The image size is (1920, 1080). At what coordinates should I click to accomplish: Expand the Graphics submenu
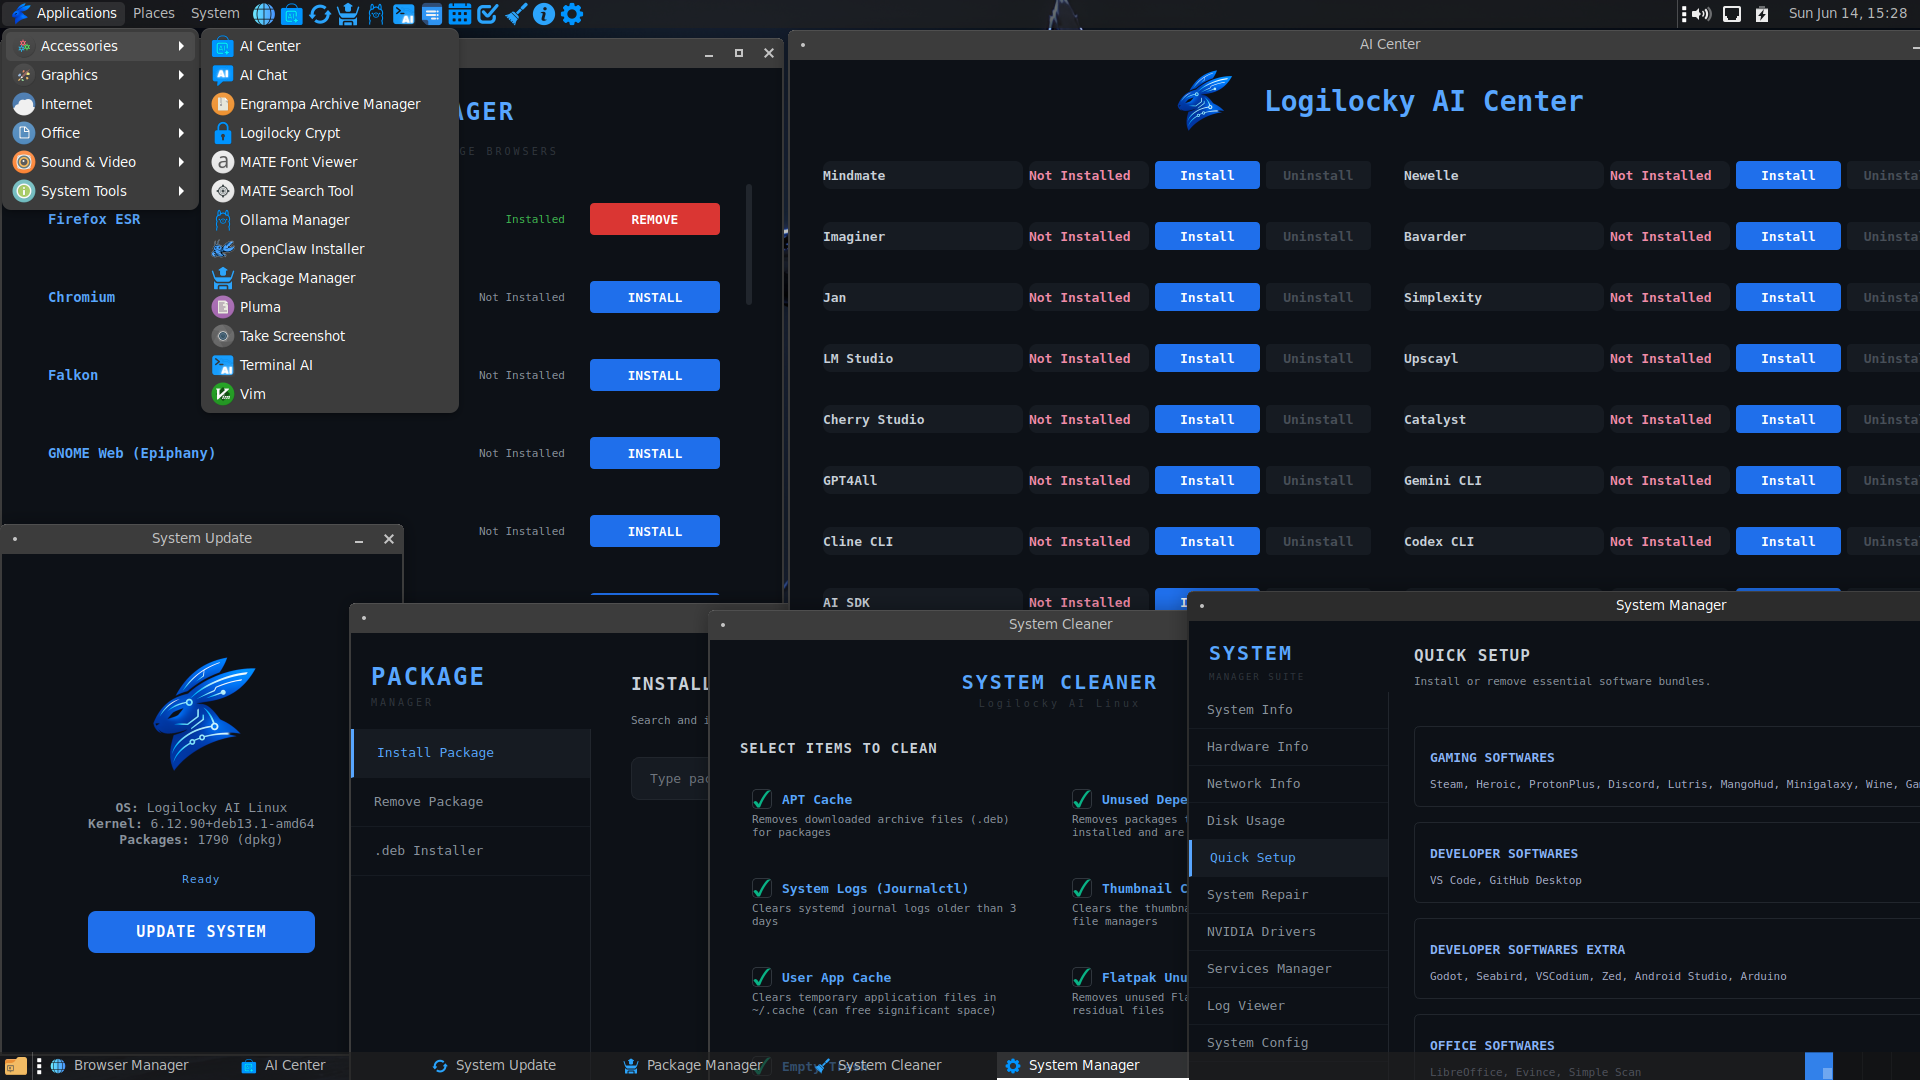[101, 75]
